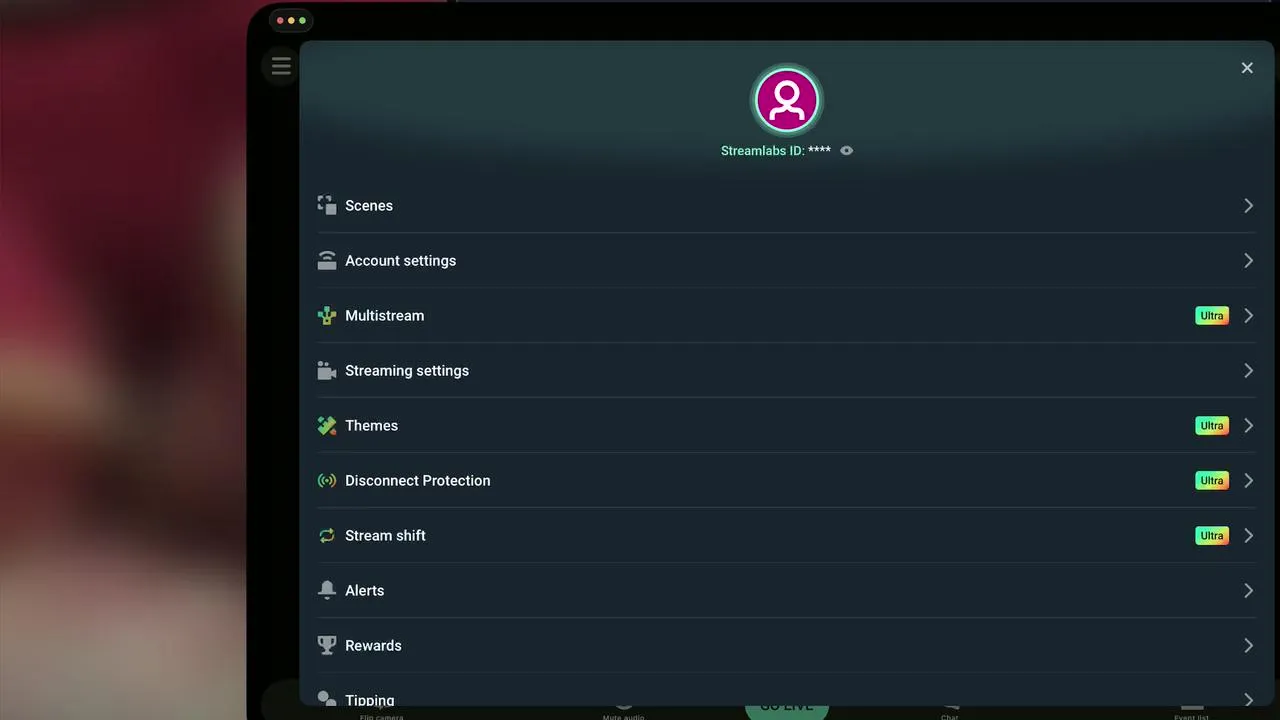Image resolution: width=1280 pixels, height=720 pixels.
Task: Close the settings panel with X
Action: pyautogui.click(x=1247, y=68)
